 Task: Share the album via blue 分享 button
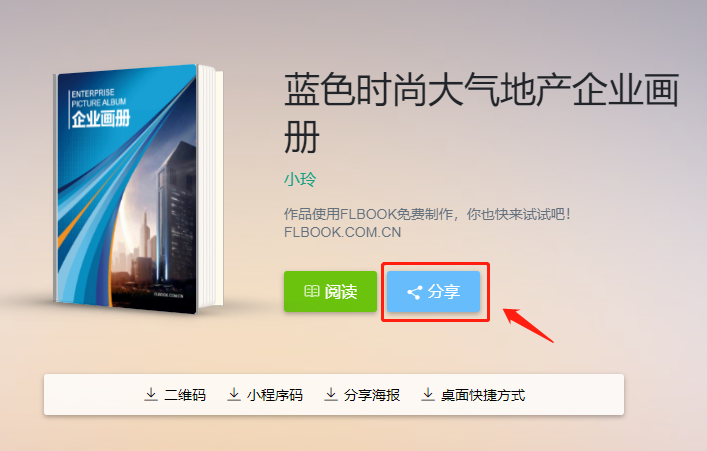click(433, 291)
